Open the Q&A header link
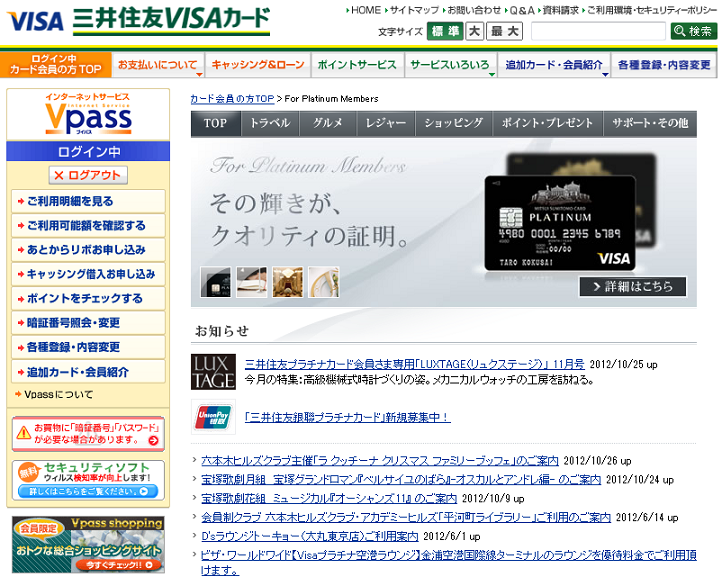The height and width of the screenshot is (577, 722). [x=521, y=10]
